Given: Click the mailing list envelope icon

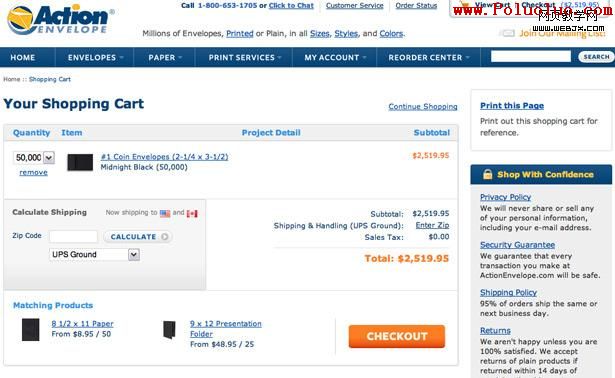Looking at the screenshot, I should tap(507, 33).
